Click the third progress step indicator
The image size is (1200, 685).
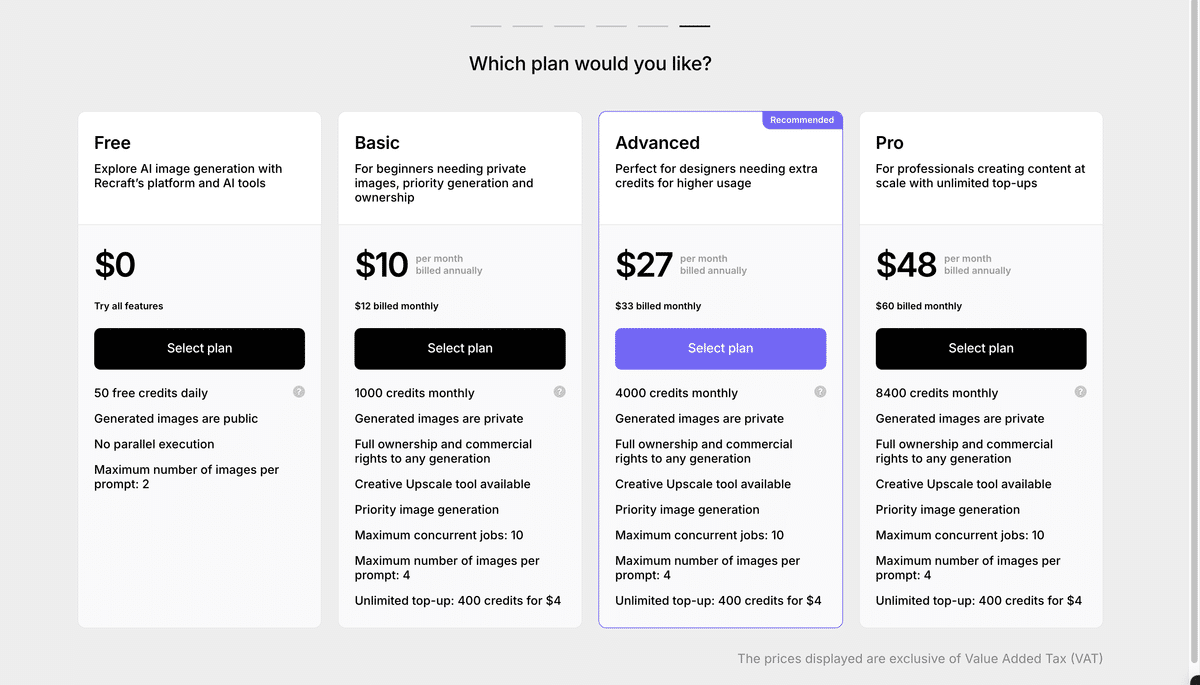pyautogui.click(x=569, y=26)
